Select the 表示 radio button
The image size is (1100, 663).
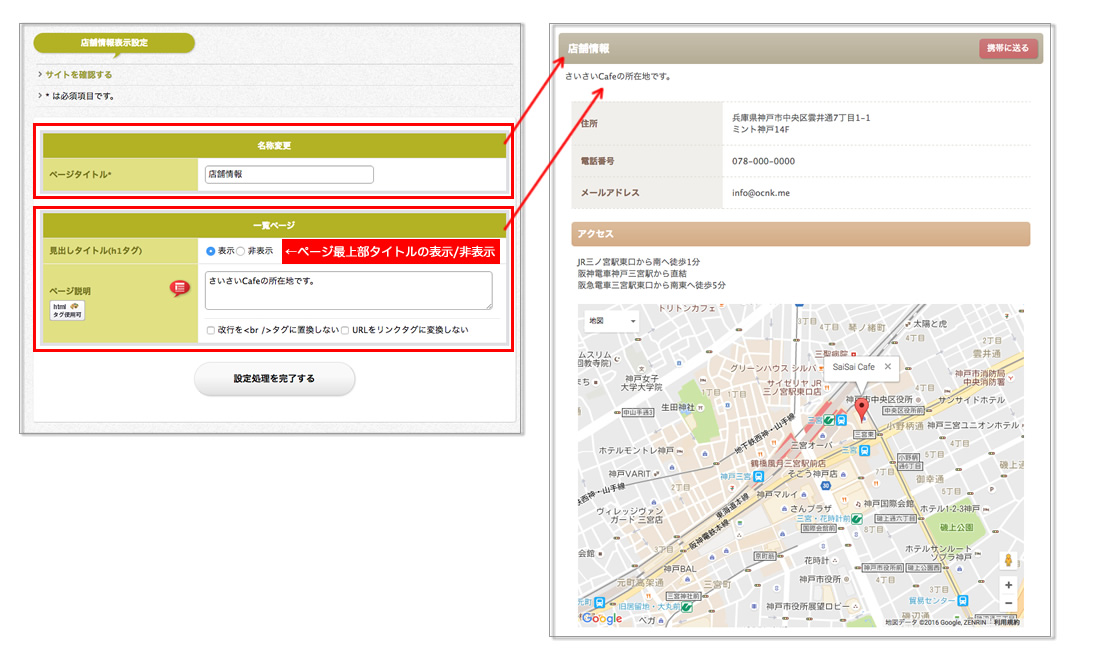click(210, 251)
